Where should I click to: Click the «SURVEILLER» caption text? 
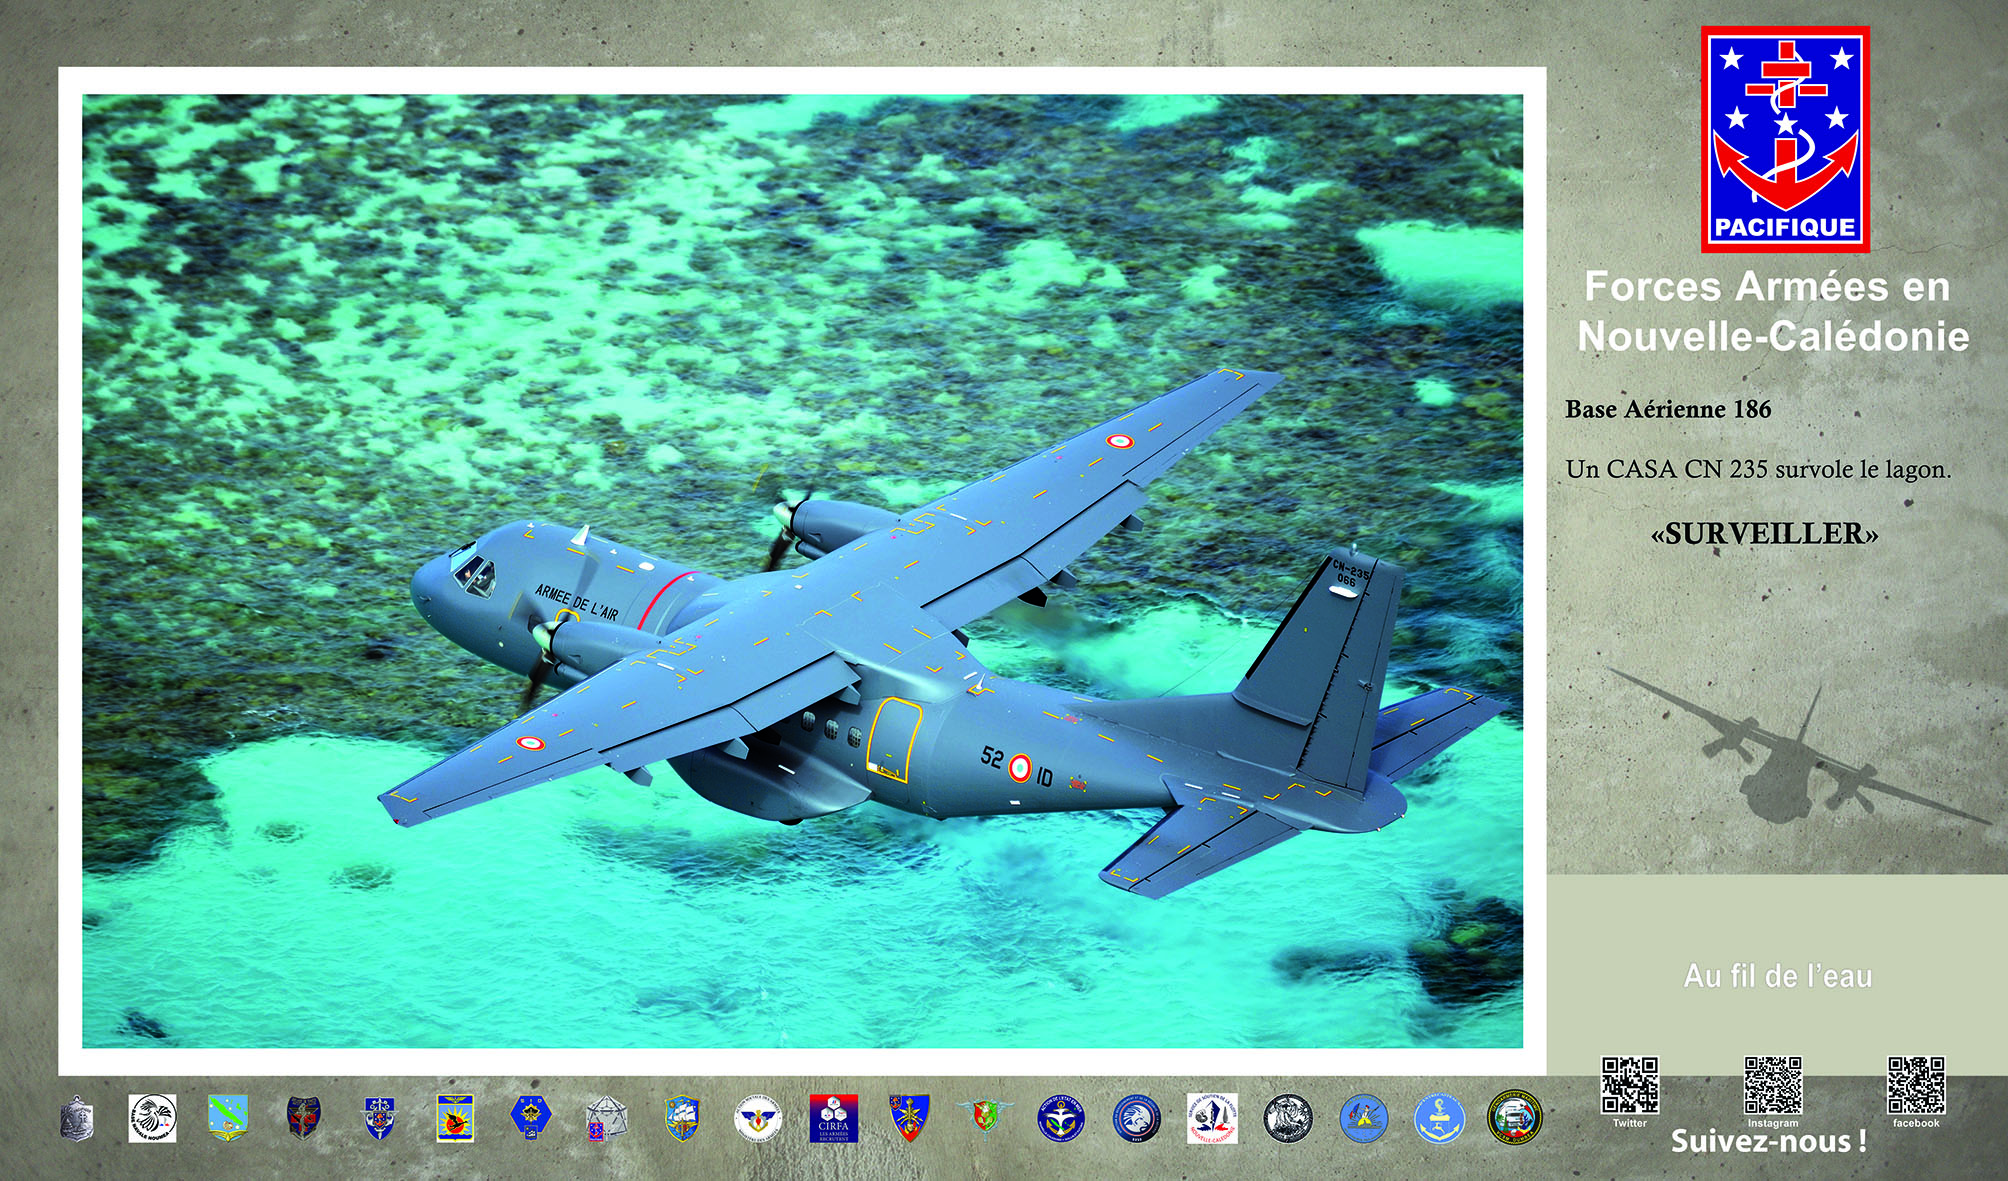[1764, 534]
